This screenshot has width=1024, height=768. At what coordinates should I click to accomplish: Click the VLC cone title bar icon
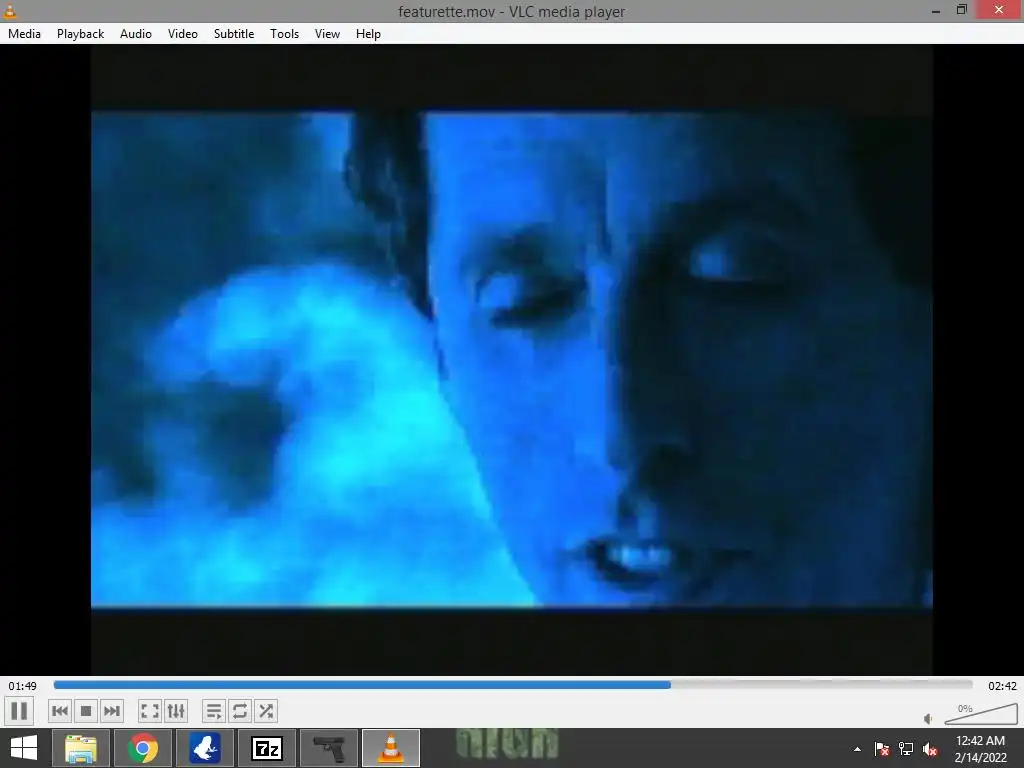pos(10,10)
